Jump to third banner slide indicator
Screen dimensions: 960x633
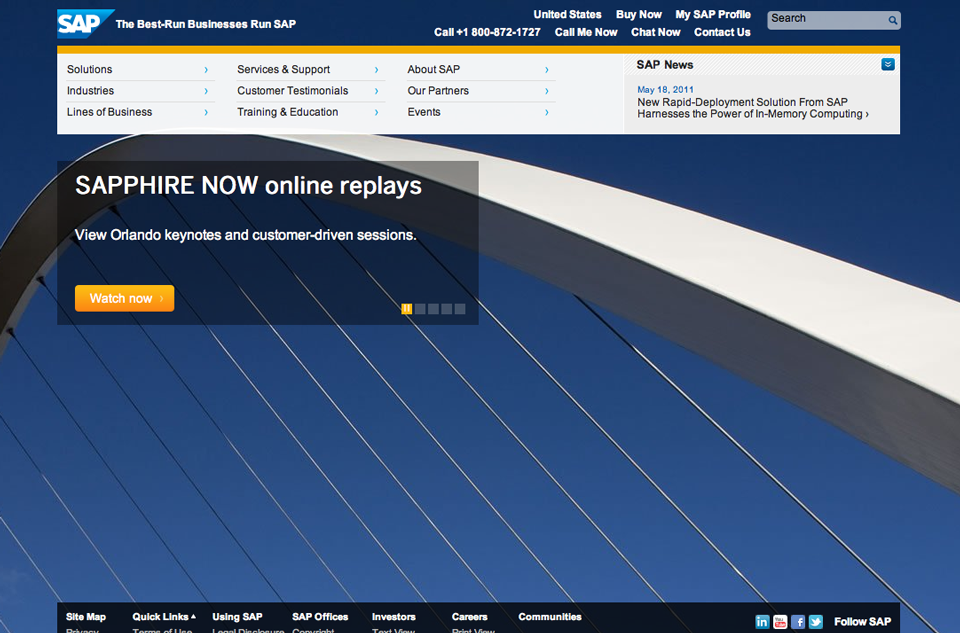[x=433, y=309]
